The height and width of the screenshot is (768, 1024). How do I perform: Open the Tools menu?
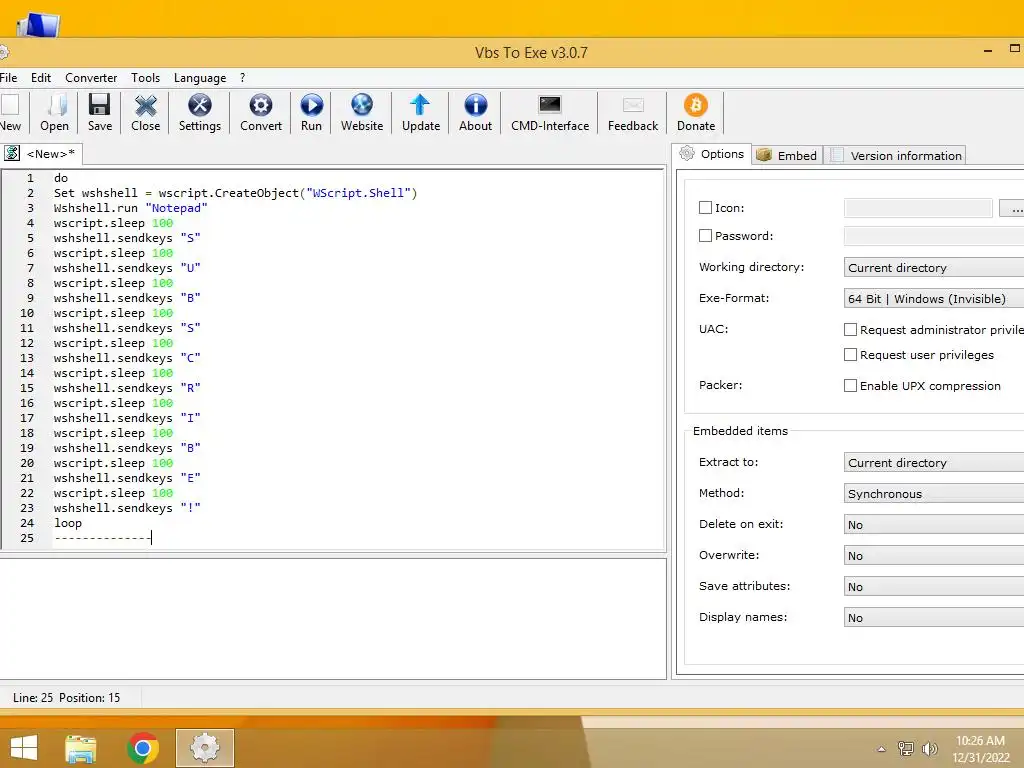pyautogui.click(x=145, y=78)
